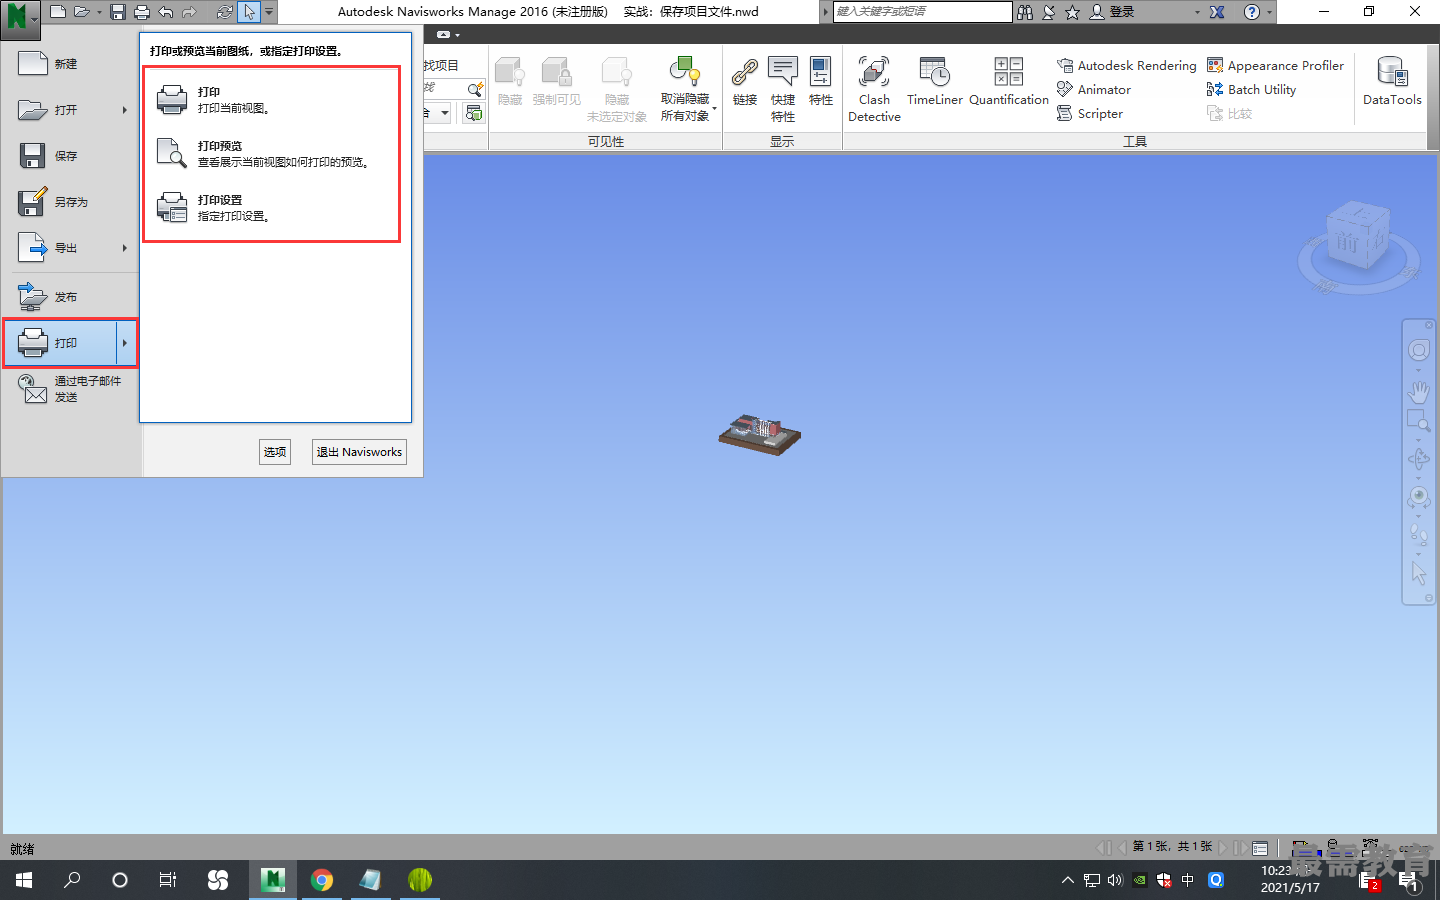Click the keyword search input field

pos(922,11)
